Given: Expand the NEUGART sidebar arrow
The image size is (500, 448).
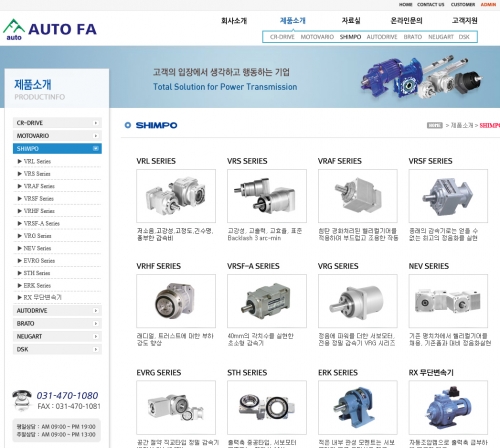Looking at the screenshot, I should pos(96,337).
